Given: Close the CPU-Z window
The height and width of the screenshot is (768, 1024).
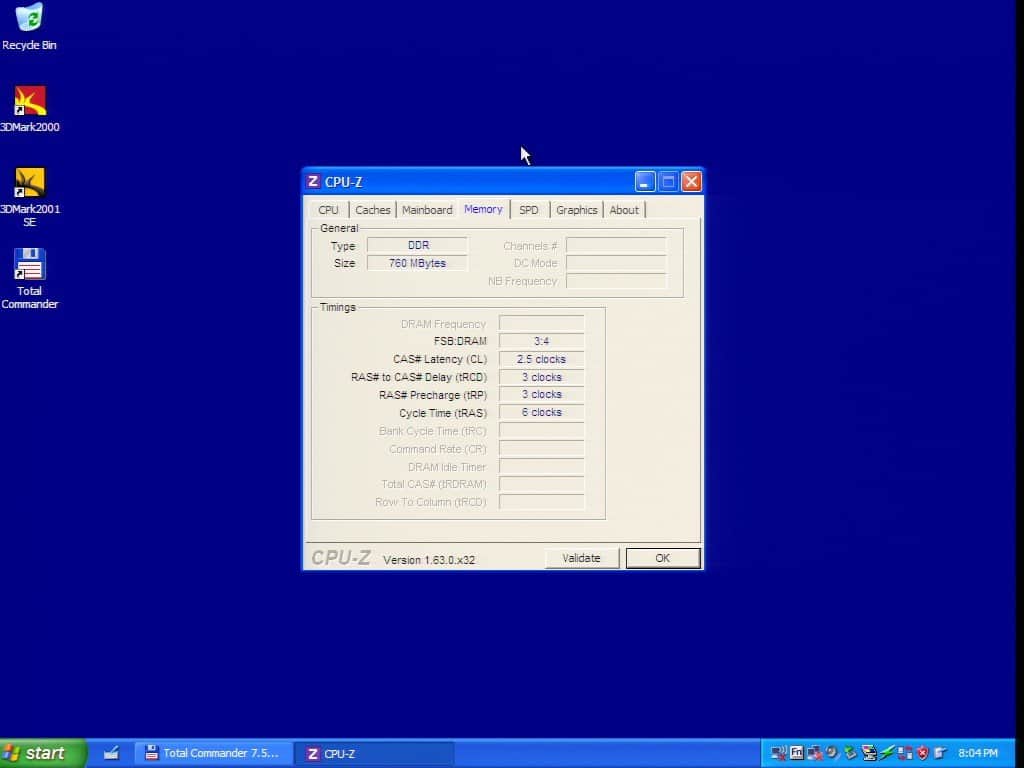Looking at the screenshot, I should pyautogui.click(x=692, y=182).
